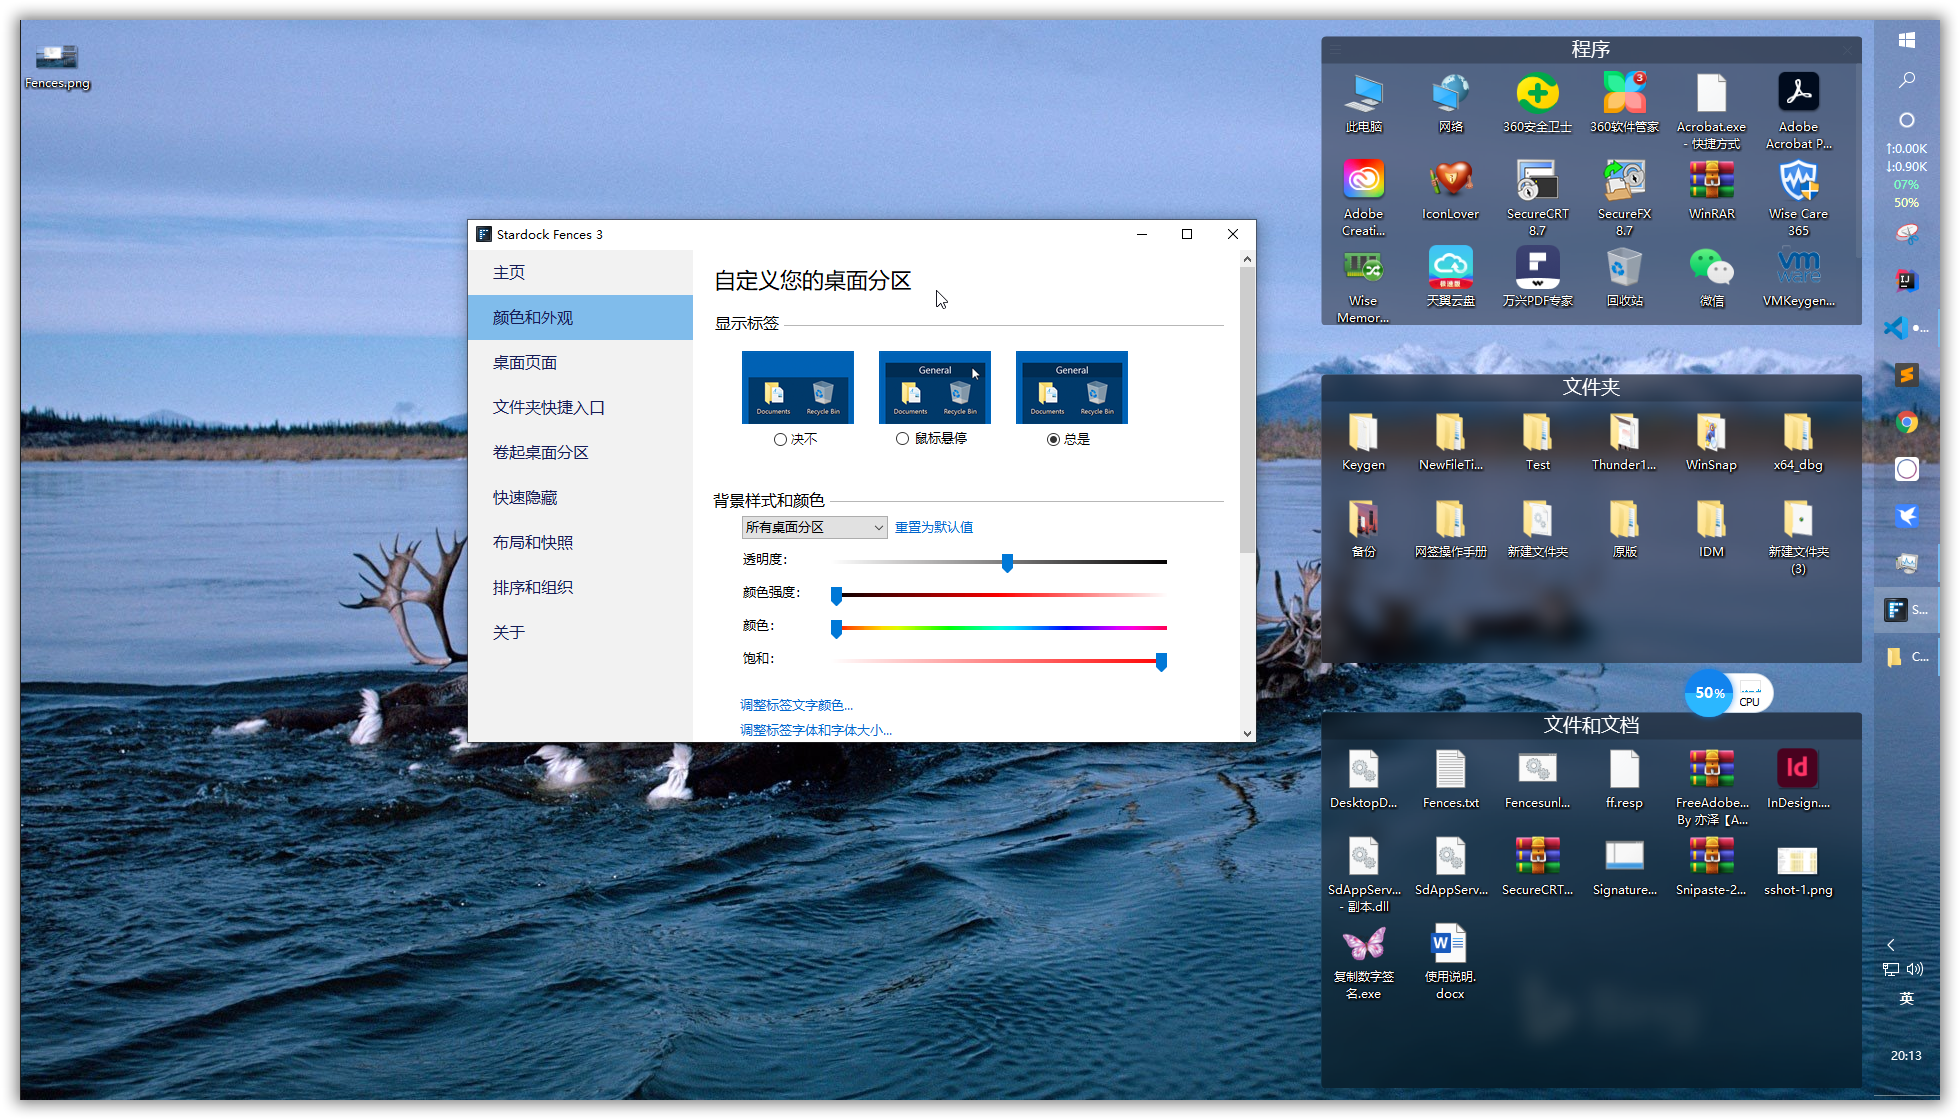Viewport: 1960px width, 1120px height.
Task: Open Adobe Creative Cloud icon
Action: click(x=1363, y=197)
